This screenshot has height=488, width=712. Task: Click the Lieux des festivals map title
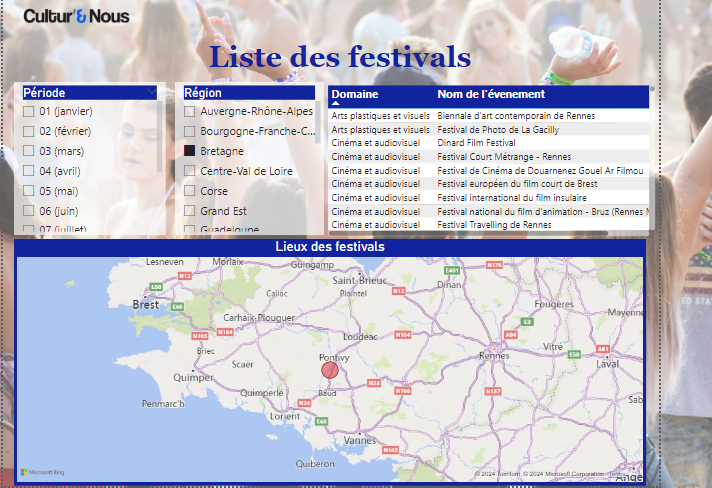[330, 247]
